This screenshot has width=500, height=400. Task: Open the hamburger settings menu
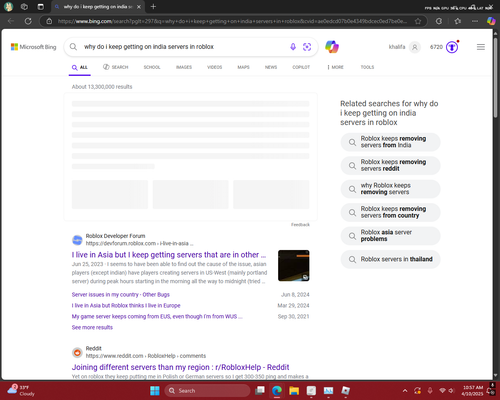pos(481,47)
